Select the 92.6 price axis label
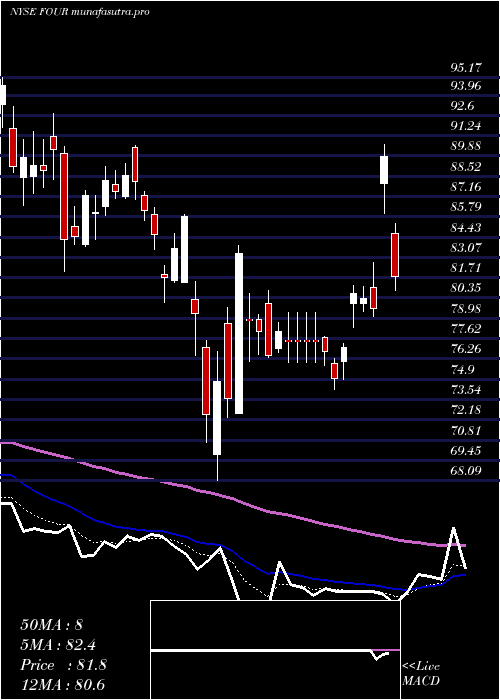Image resolution: width=500 pixels, height=700 pixels. tap(462, 106)
